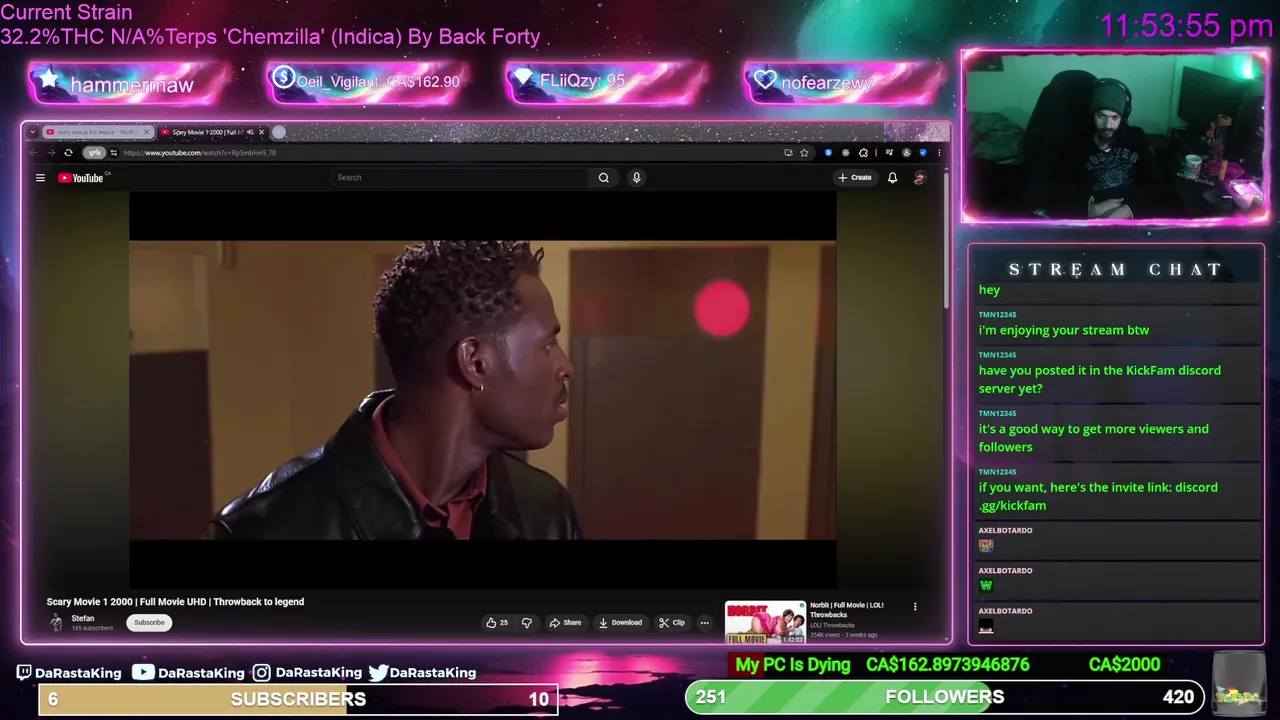Close the 'scary movie full movie' tab

(x=147, y=132)
